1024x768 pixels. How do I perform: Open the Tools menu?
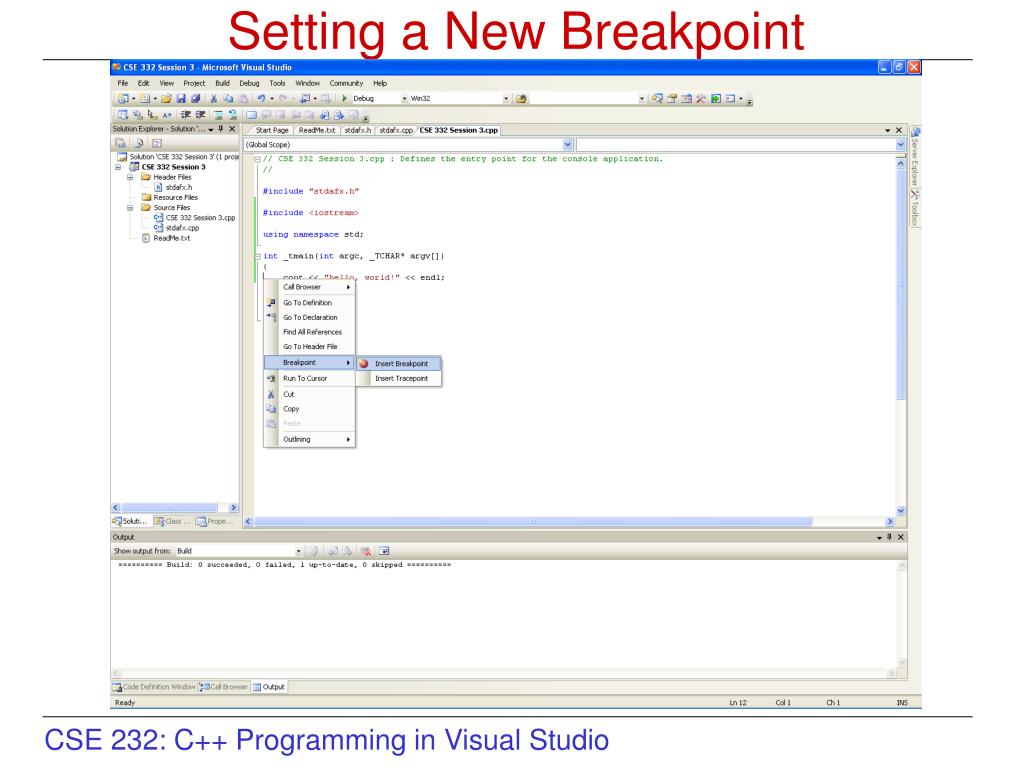(277, 83)
